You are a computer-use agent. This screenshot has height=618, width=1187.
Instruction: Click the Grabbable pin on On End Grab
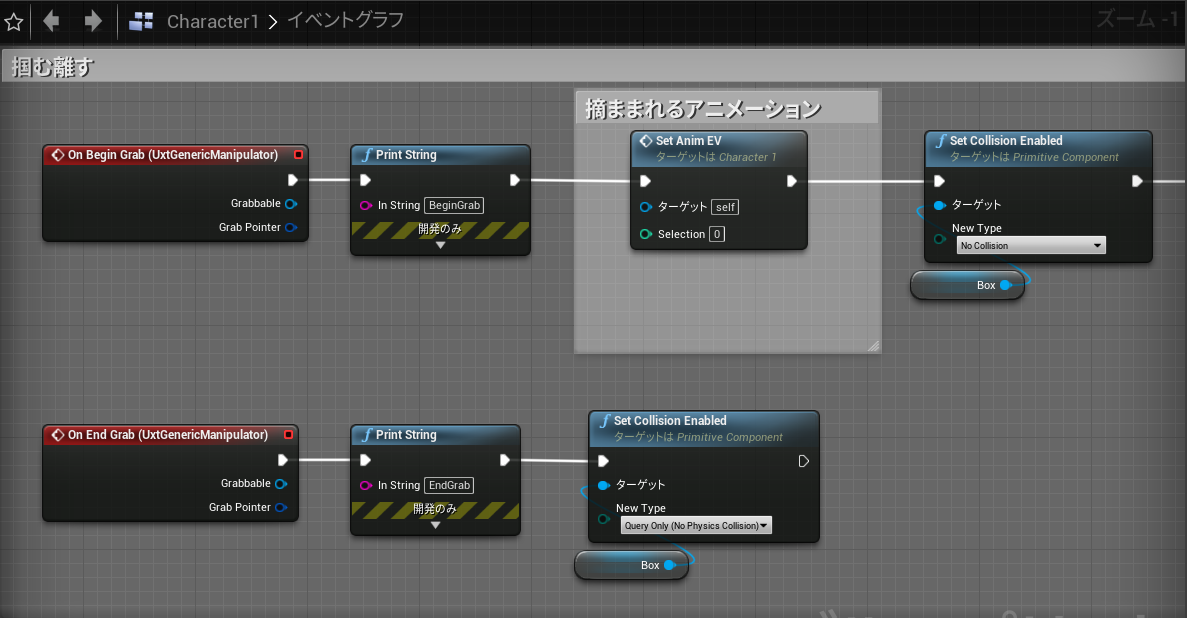(x=281, y=484)
